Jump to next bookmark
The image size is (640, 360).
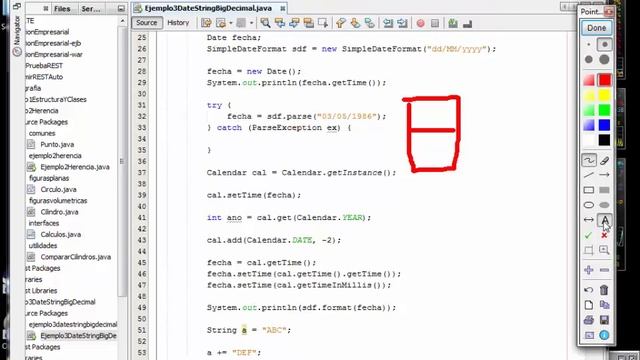355,23
